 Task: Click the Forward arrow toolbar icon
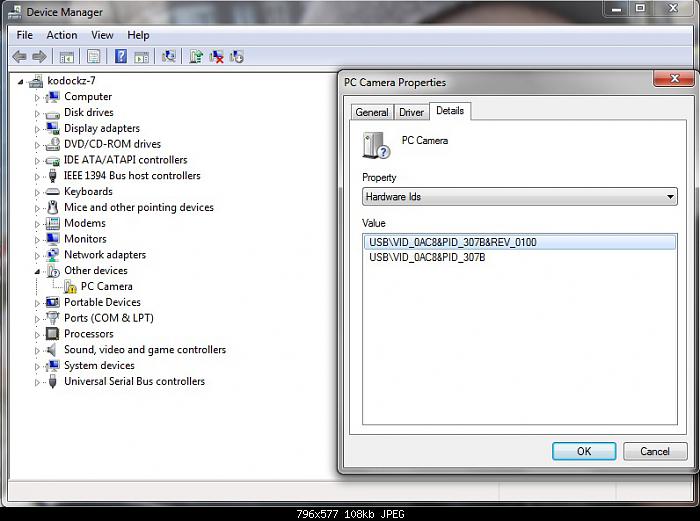click(x=40, y=57)
